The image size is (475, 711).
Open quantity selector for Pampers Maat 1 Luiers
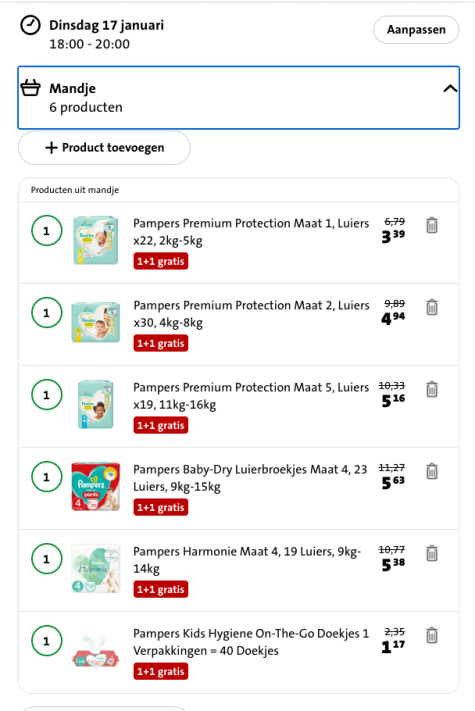(47, 231)
